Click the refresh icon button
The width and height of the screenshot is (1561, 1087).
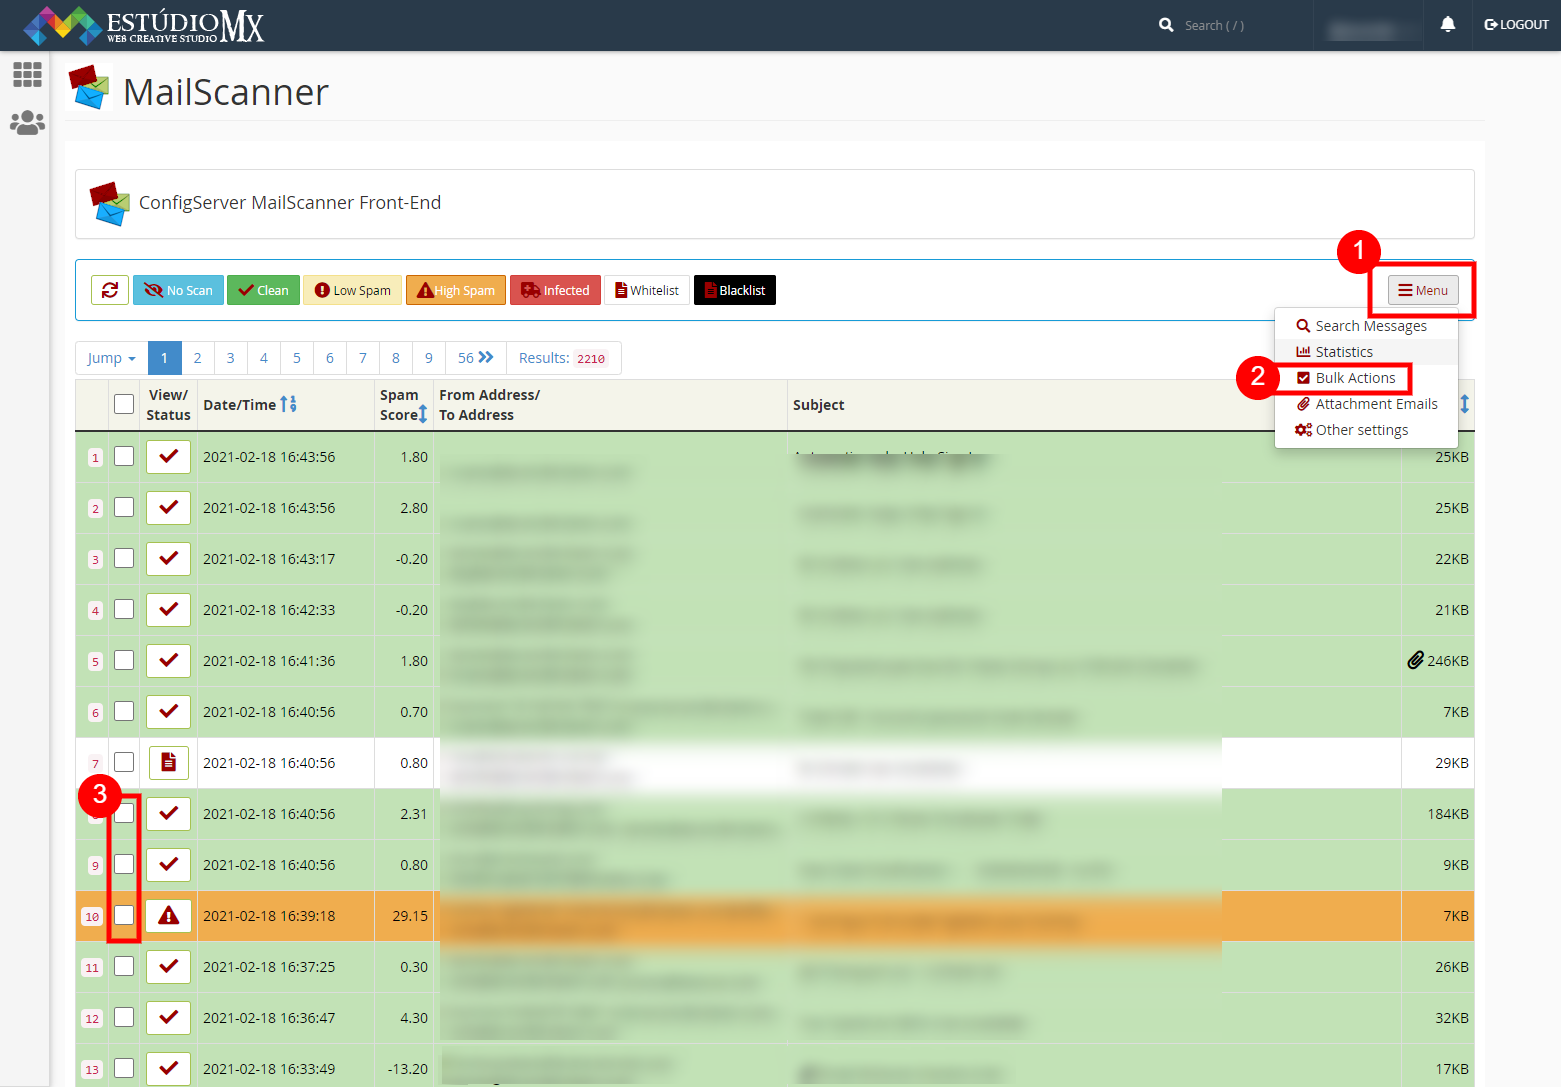110,290
